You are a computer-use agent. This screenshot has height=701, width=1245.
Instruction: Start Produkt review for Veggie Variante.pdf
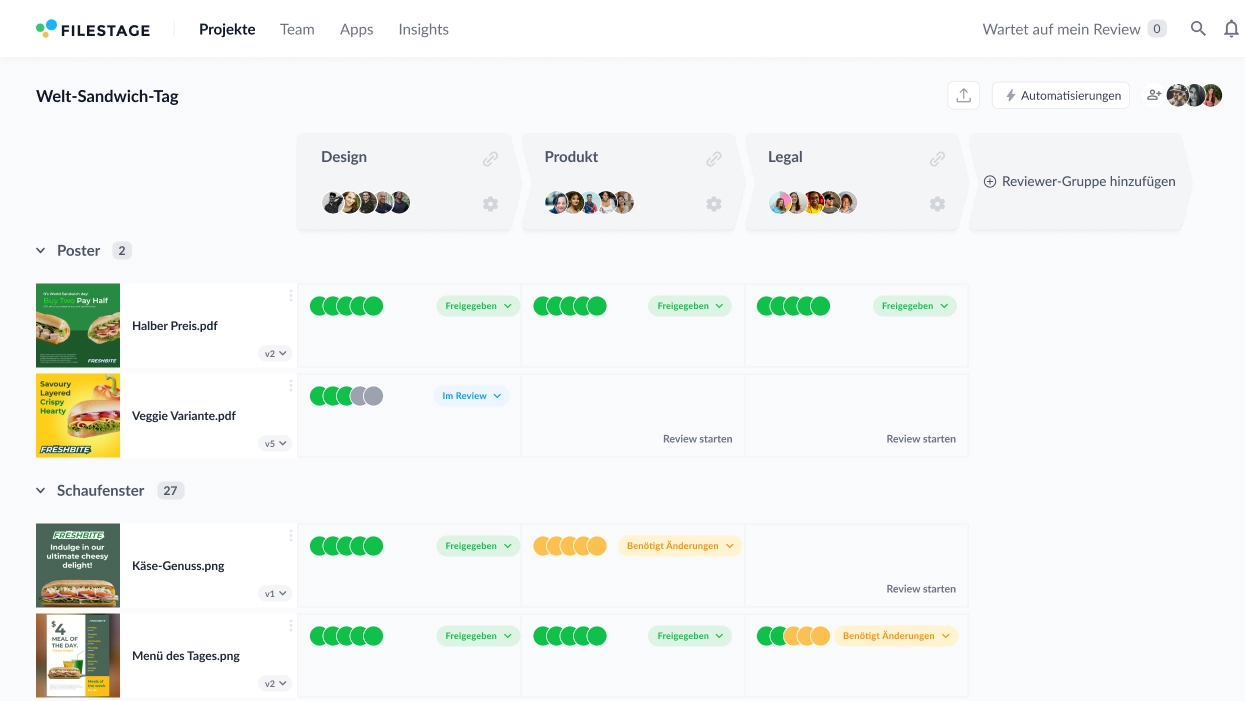click(697, 439)
